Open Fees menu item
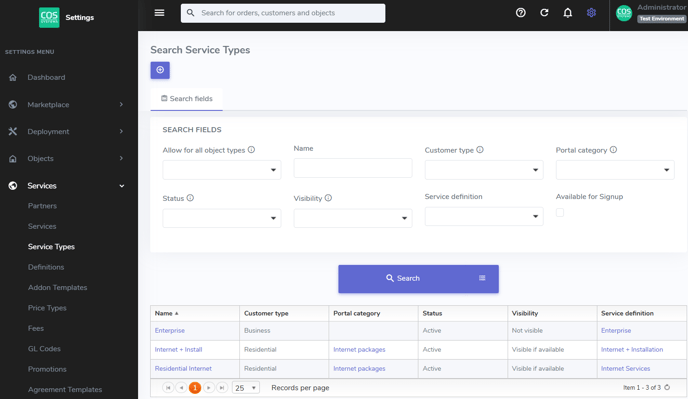The image size is (688, 399). click(x=36, y=328)
